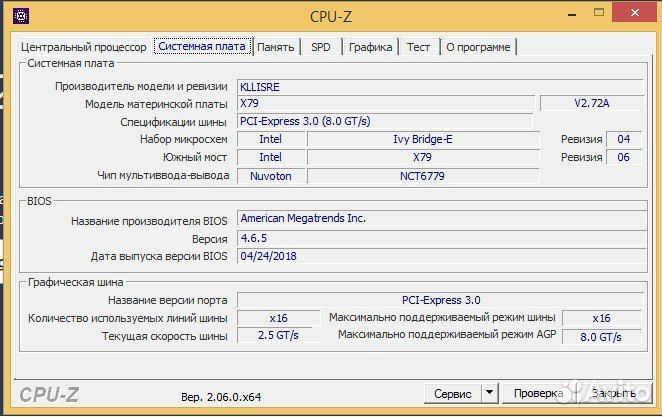Image resolution: width=662 pixels, height=417 pixels.
Task: Select southbridge revision 06 field
Action: click(x=624, y=157)
